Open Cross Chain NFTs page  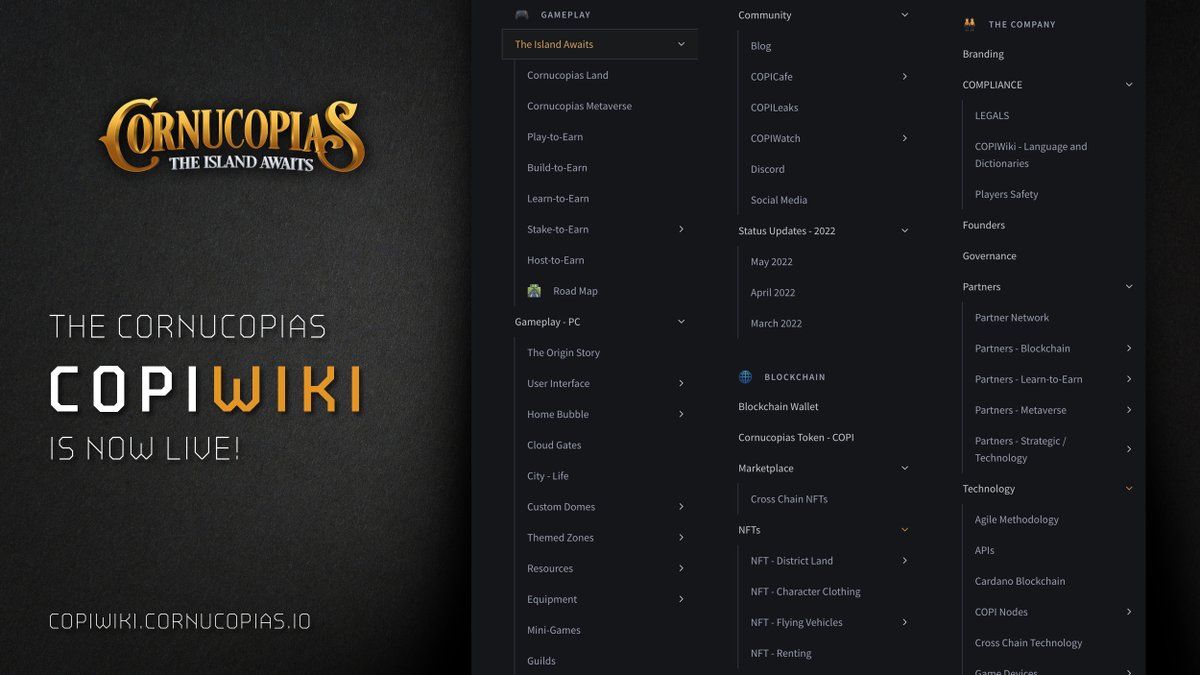pyautogui.click(x=789, y=499)
